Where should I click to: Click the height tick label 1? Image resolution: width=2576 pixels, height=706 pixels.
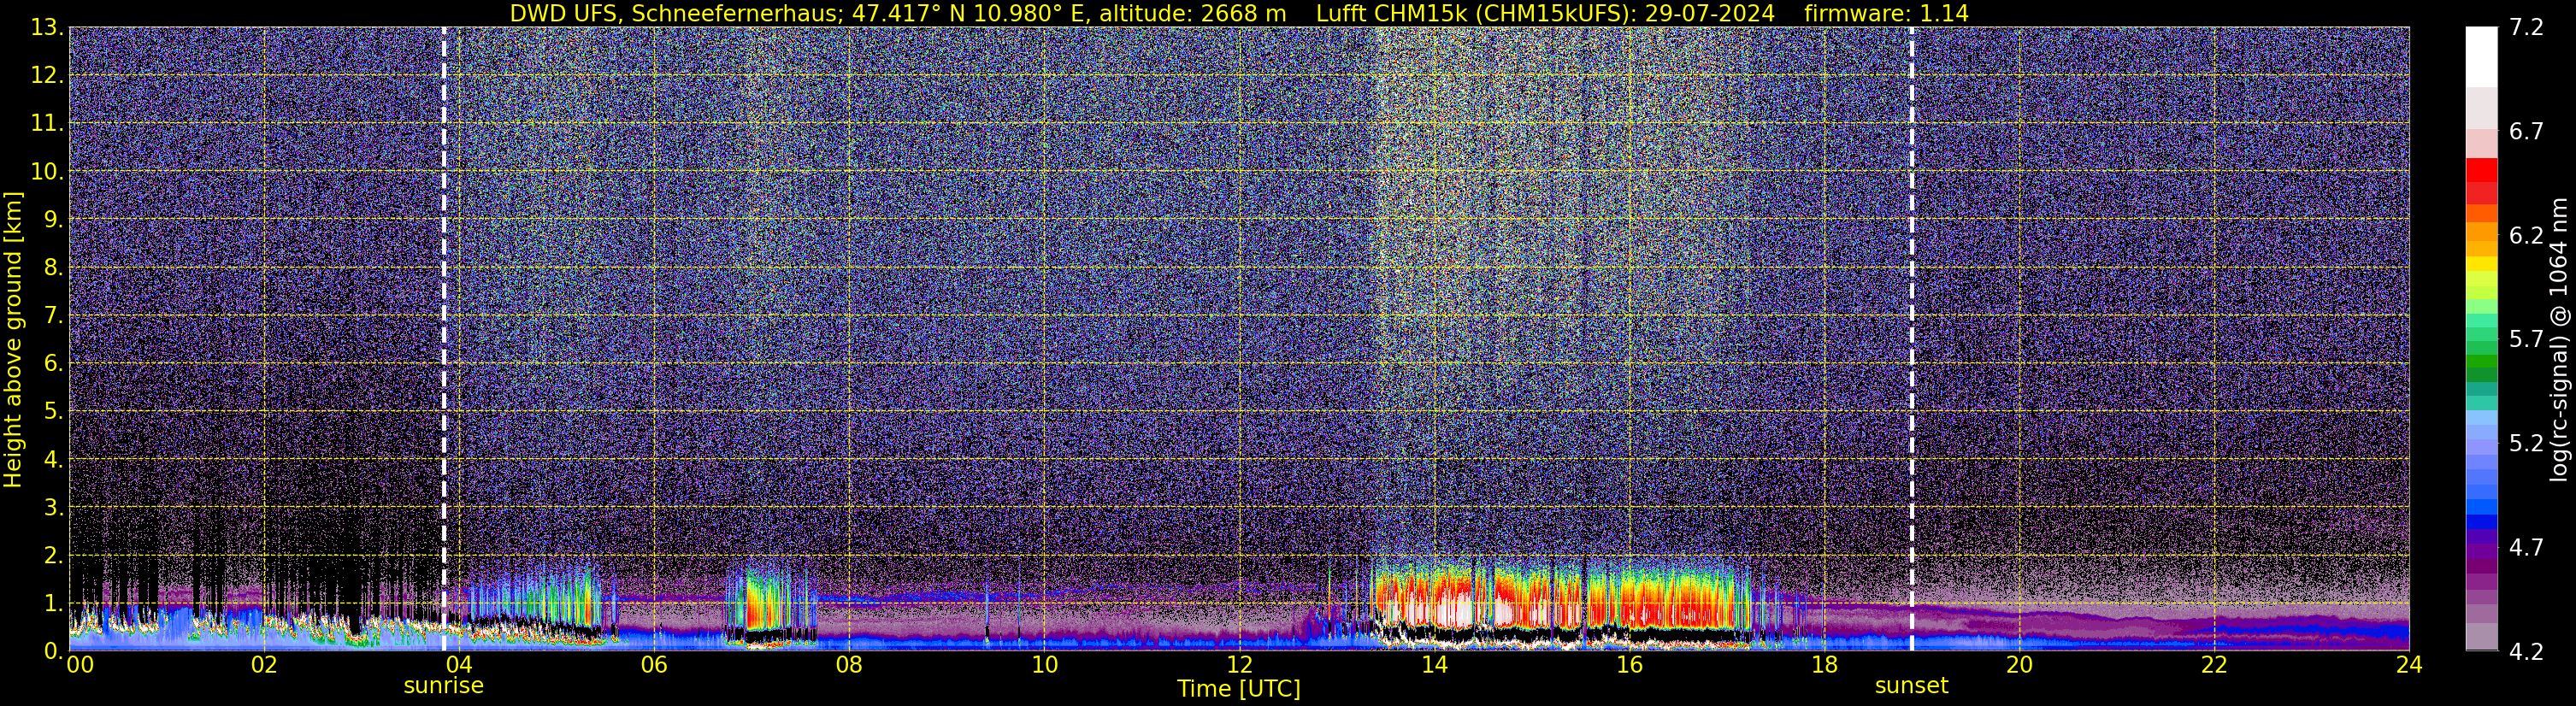click(53, 604)
